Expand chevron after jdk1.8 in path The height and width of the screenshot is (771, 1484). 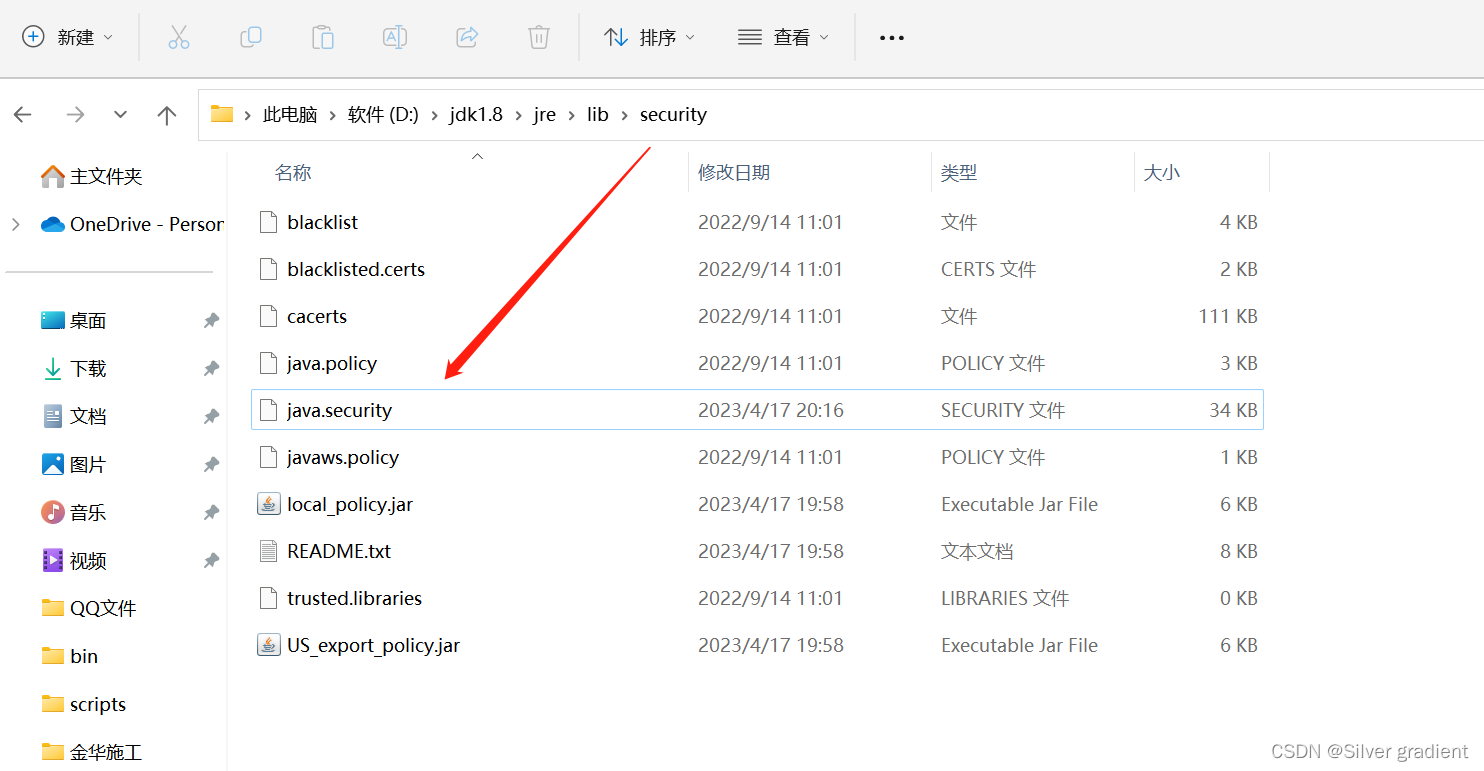[518, 115]
